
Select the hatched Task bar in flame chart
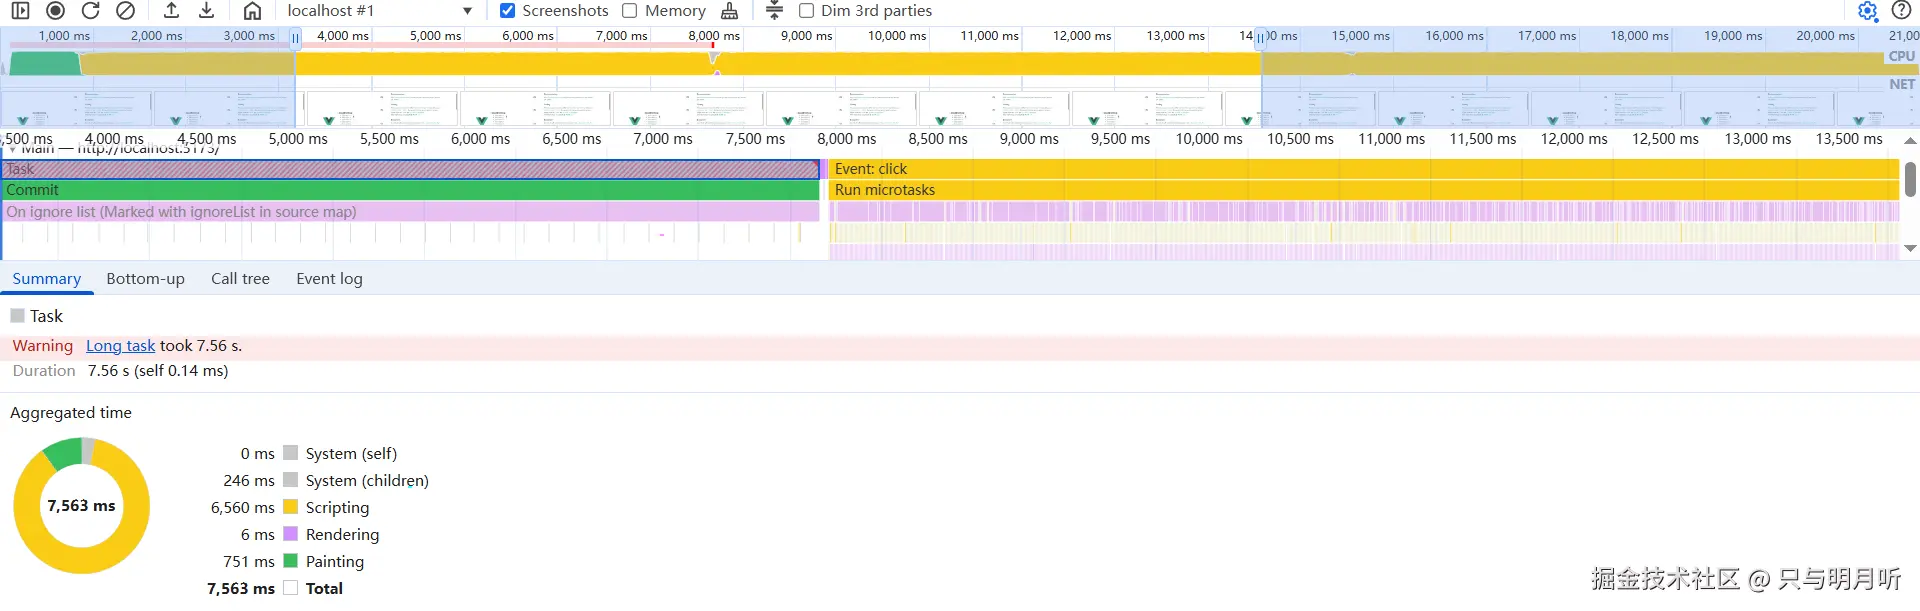tap(411, 169)
